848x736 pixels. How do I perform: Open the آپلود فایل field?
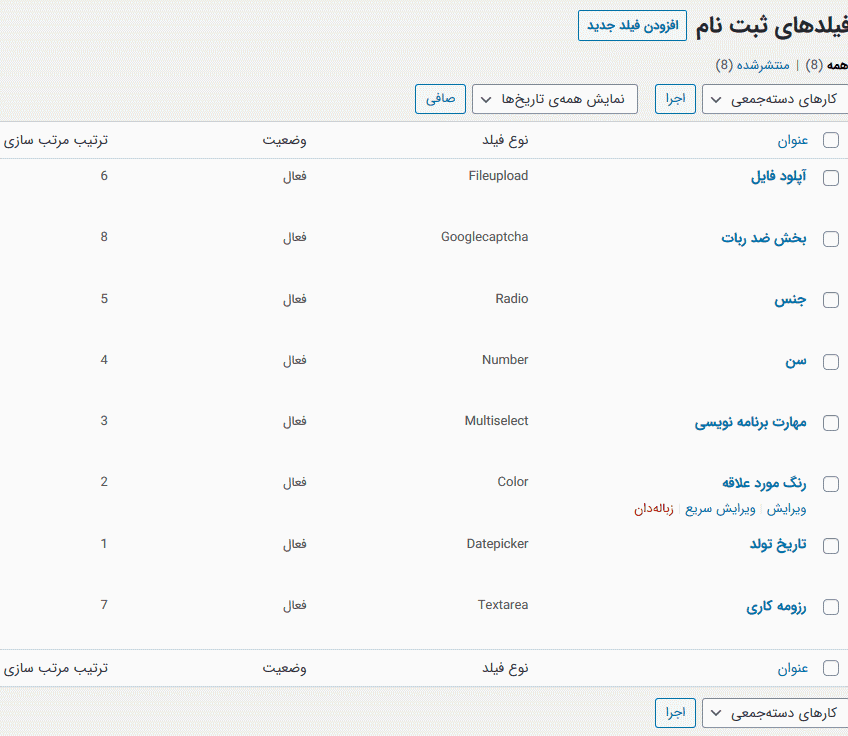pyautogui.click(x=778, y=176)
